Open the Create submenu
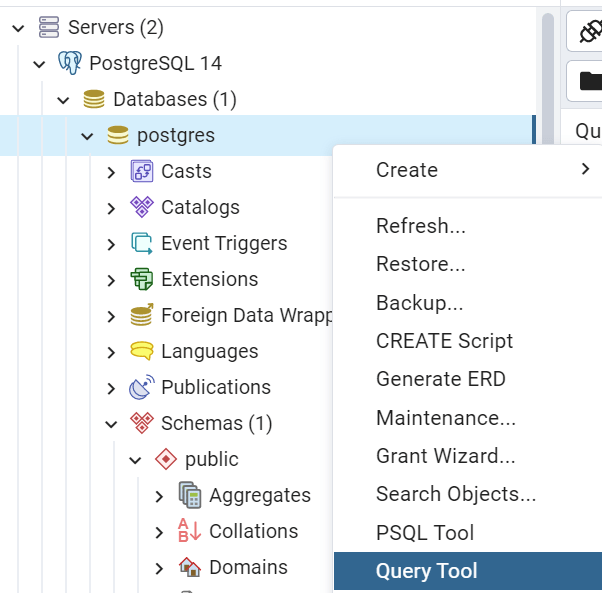 (468, 170)
